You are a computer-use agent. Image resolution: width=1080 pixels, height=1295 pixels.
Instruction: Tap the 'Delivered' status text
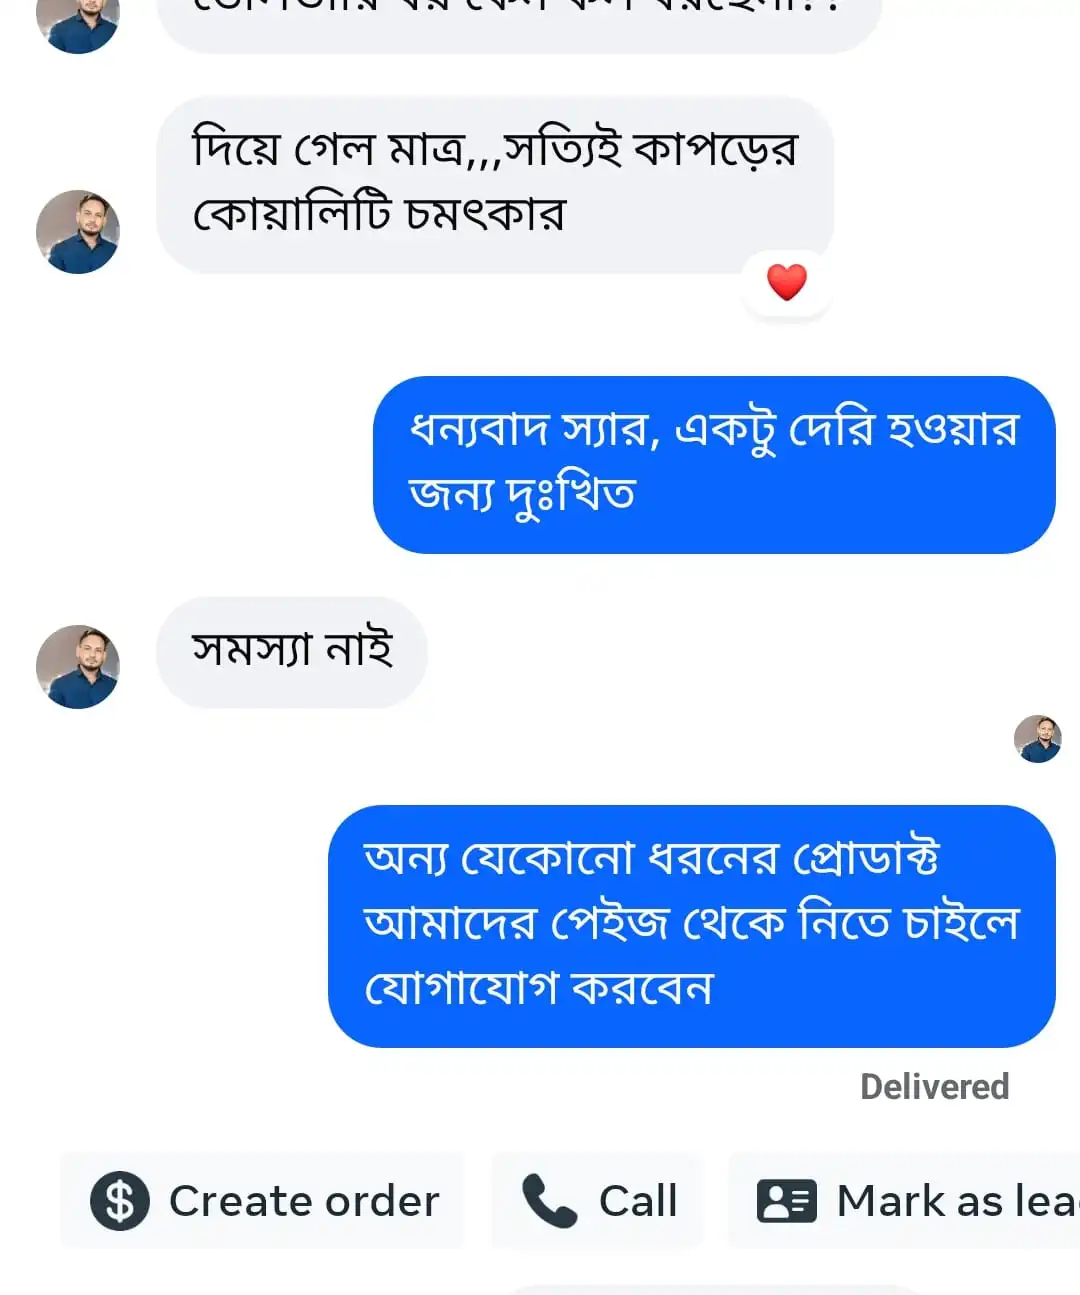934,1087
